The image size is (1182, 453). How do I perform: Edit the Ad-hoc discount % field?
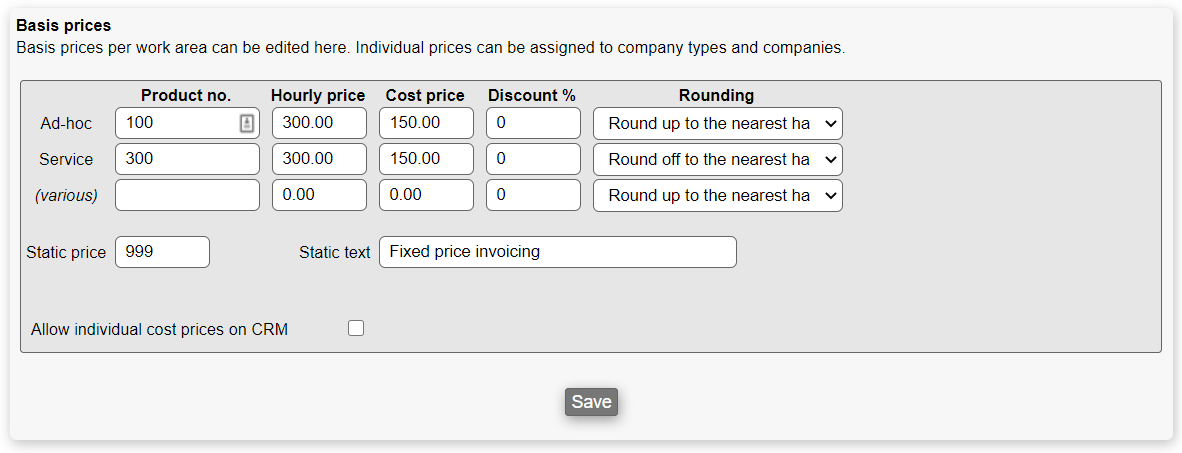pyautogui.click(x=533, y=124)
